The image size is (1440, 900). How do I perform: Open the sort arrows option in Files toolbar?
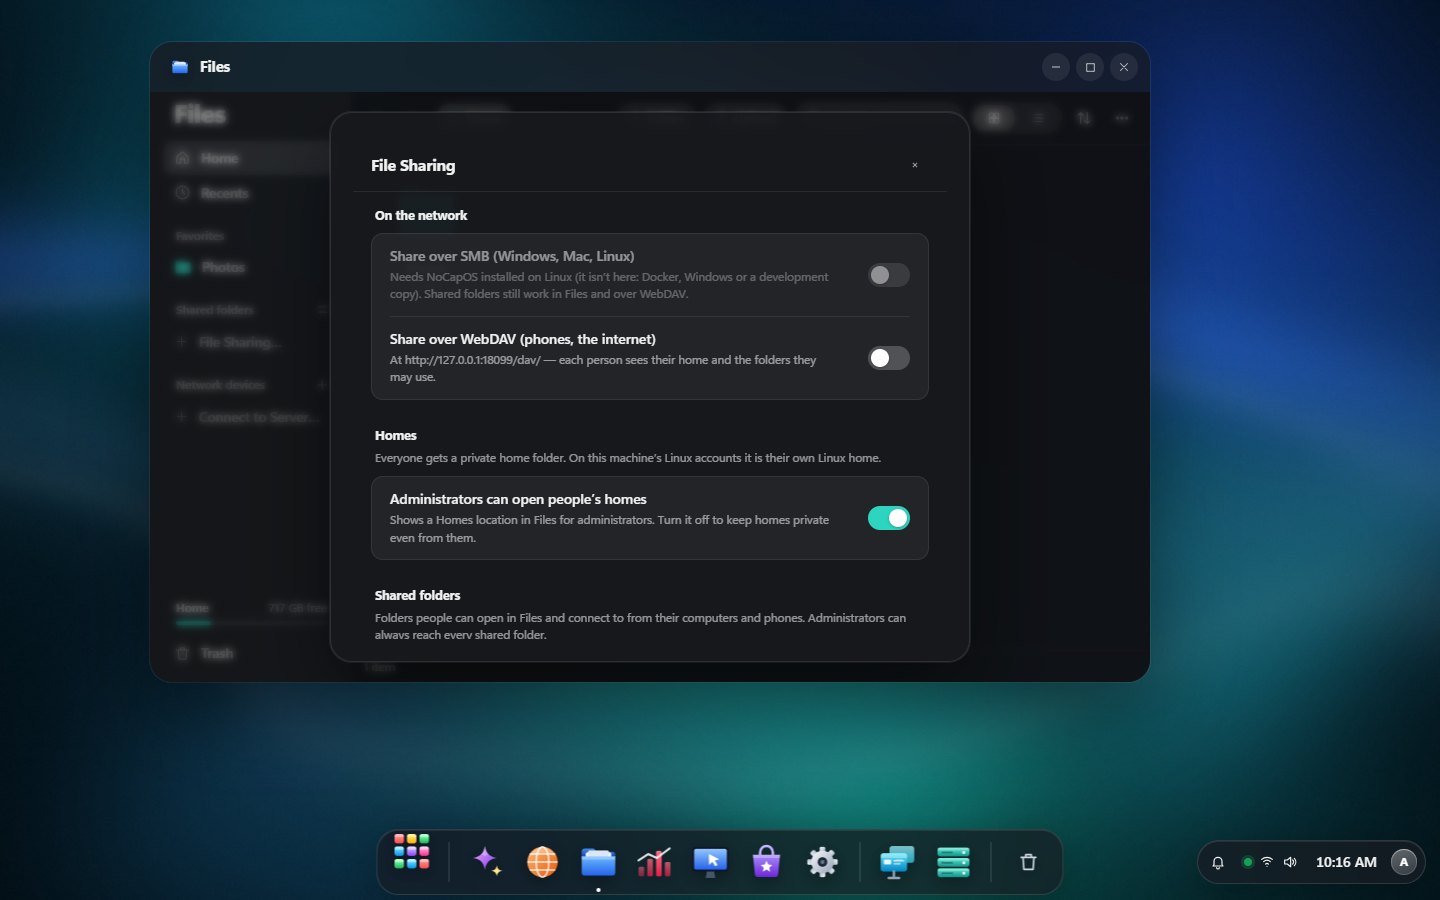1084,118
